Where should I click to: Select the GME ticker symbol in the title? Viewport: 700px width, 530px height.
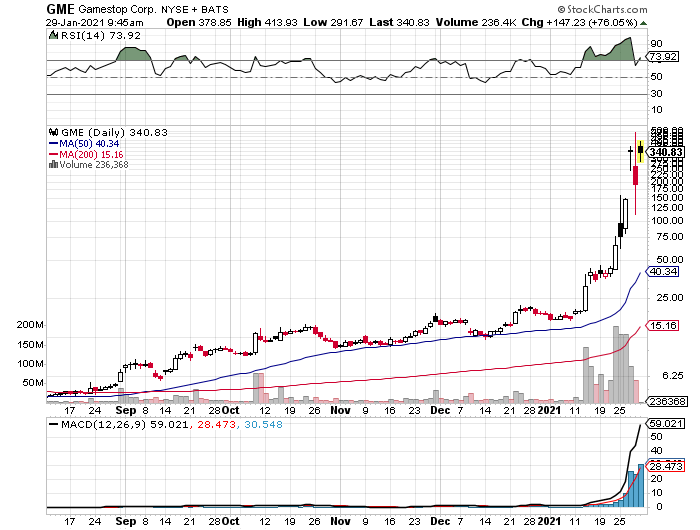click(61, 9)
